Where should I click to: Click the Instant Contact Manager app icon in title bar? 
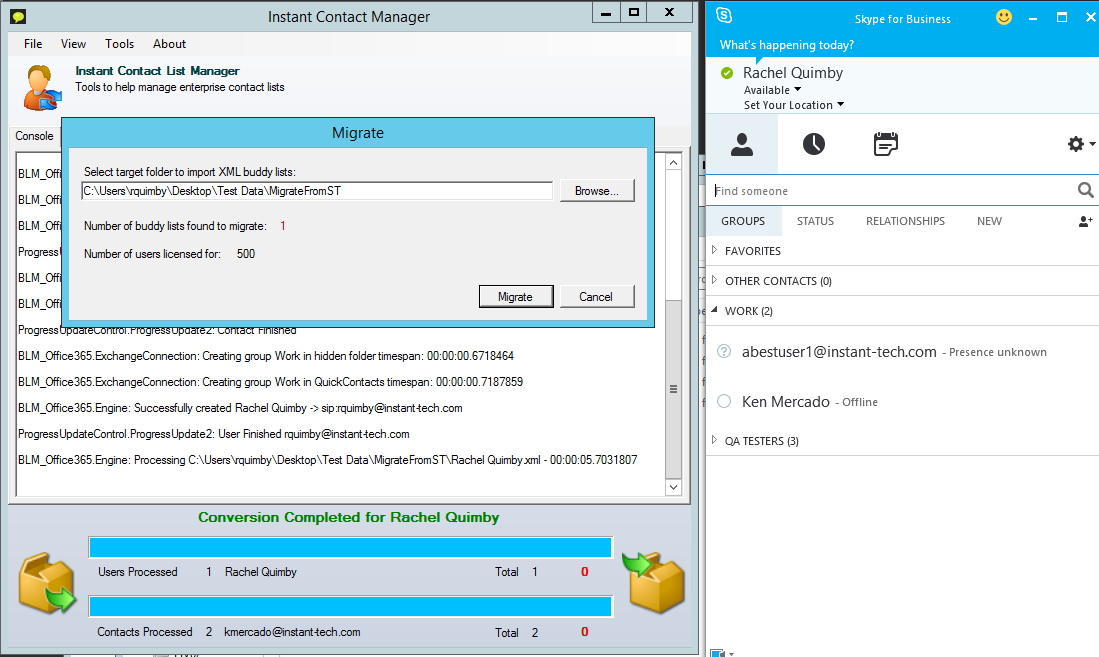click(x=18, y=16)
